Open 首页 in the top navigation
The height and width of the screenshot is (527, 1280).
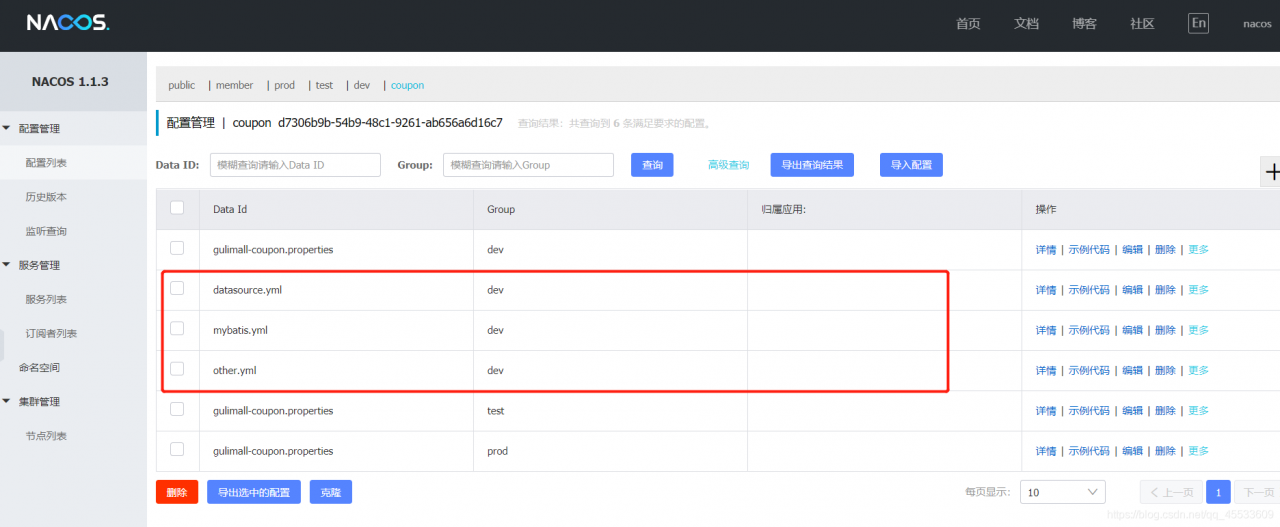(x=968, y=24)
